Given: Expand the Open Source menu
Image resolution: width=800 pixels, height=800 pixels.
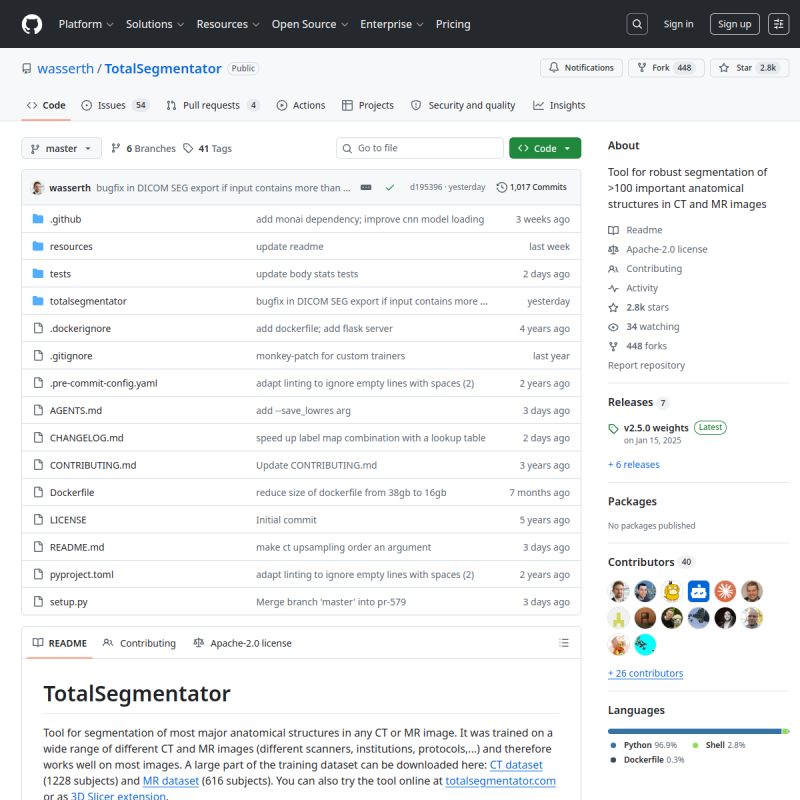Looking at the screenshot, I should click(309, 24).
